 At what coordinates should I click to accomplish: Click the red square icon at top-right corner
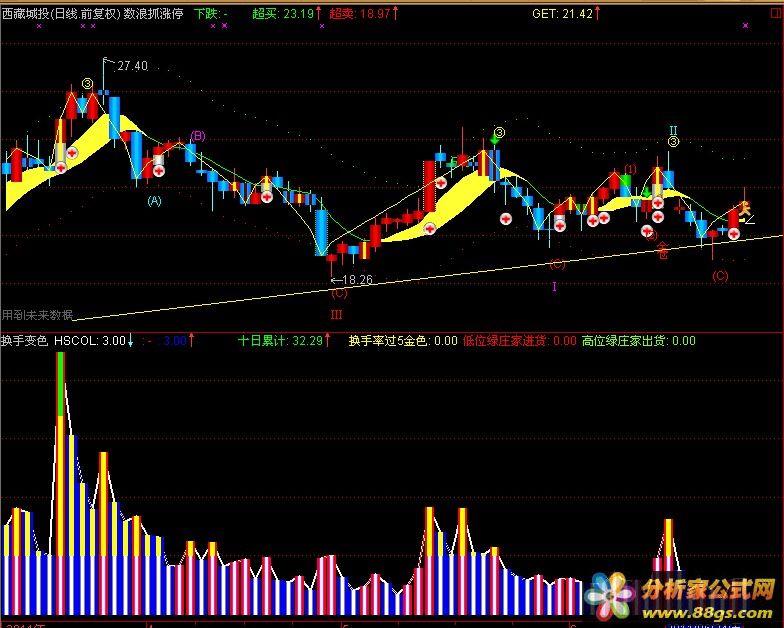[776, 14]
